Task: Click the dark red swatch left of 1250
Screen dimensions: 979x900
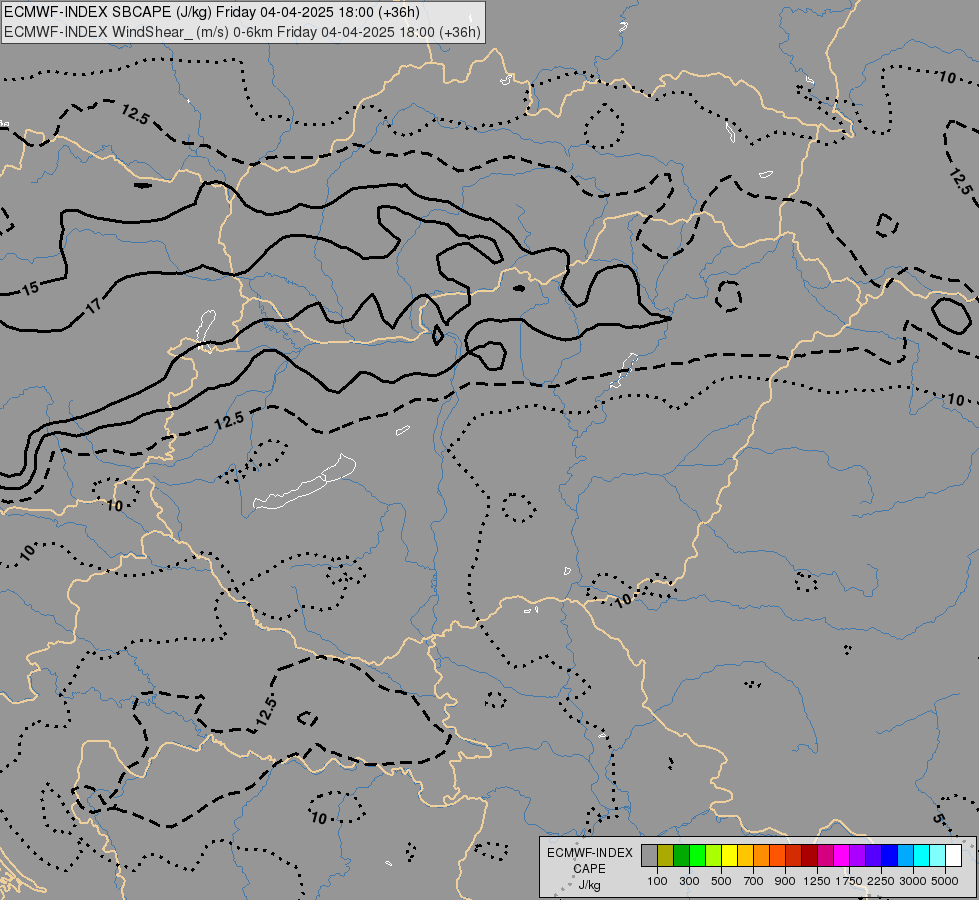Action: click(x=809, y=856)
